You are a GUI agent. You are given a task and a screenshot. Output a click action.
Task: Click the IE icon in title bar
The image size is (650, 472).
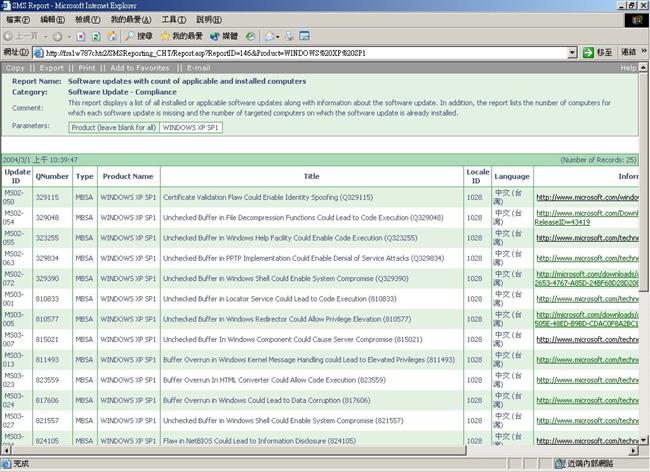coord(5,5)
